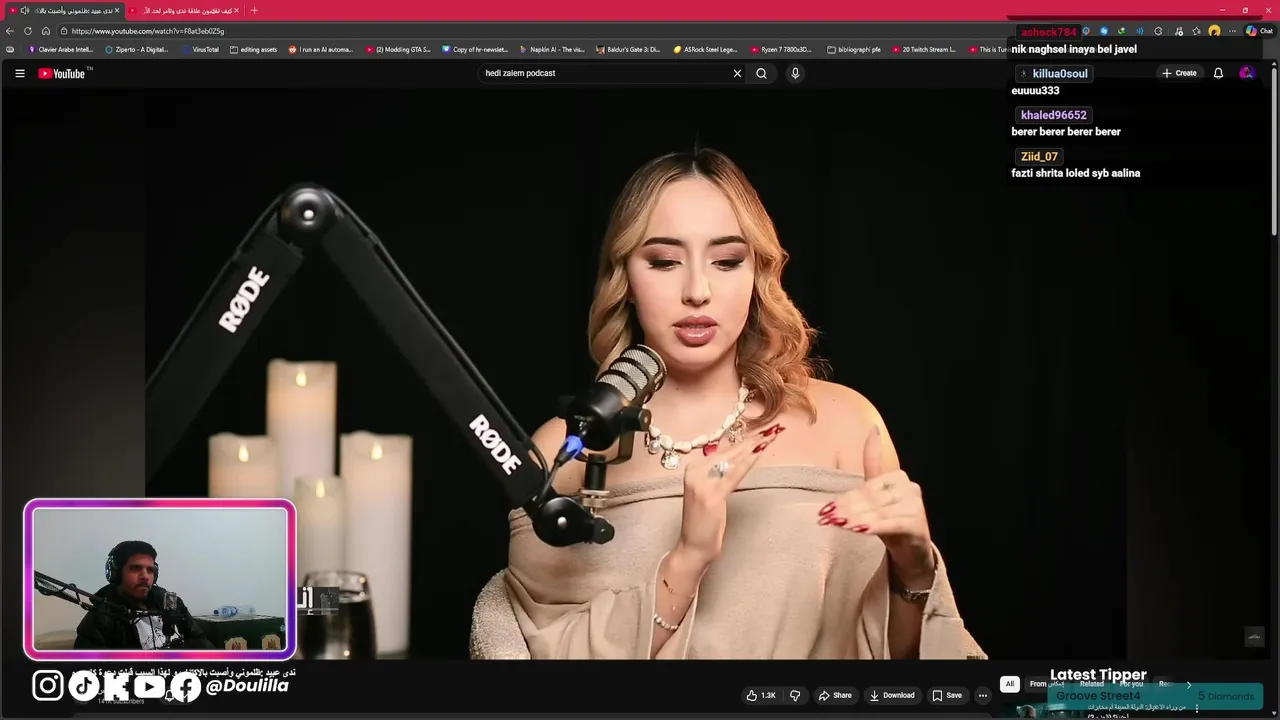Open 'Copy of hr-newslet...' bookmark
The image size is (1280, 720).
click(475, 49)
